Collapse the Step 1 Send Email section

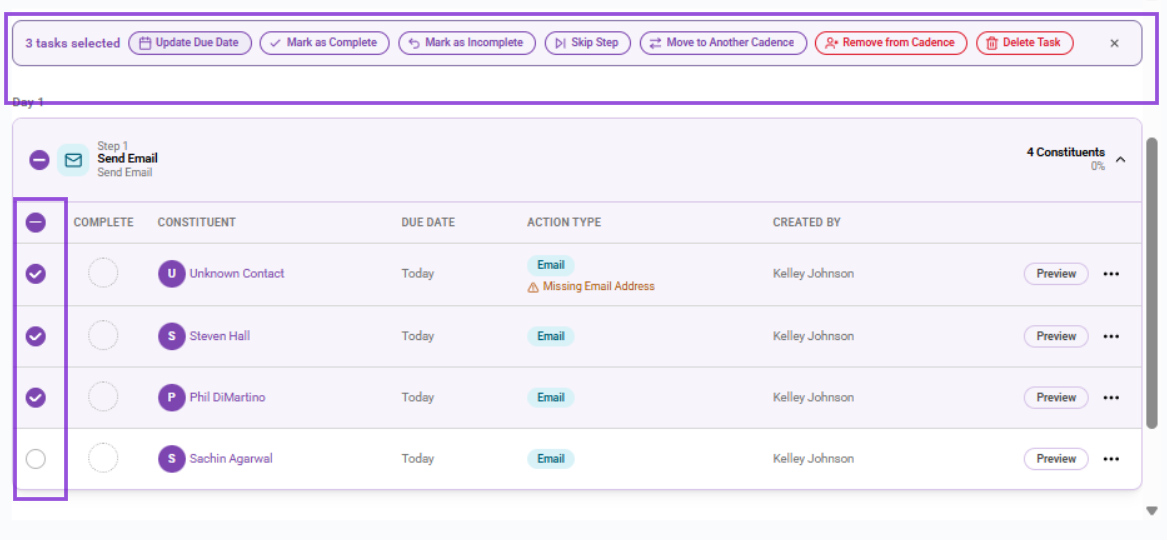1121,159
